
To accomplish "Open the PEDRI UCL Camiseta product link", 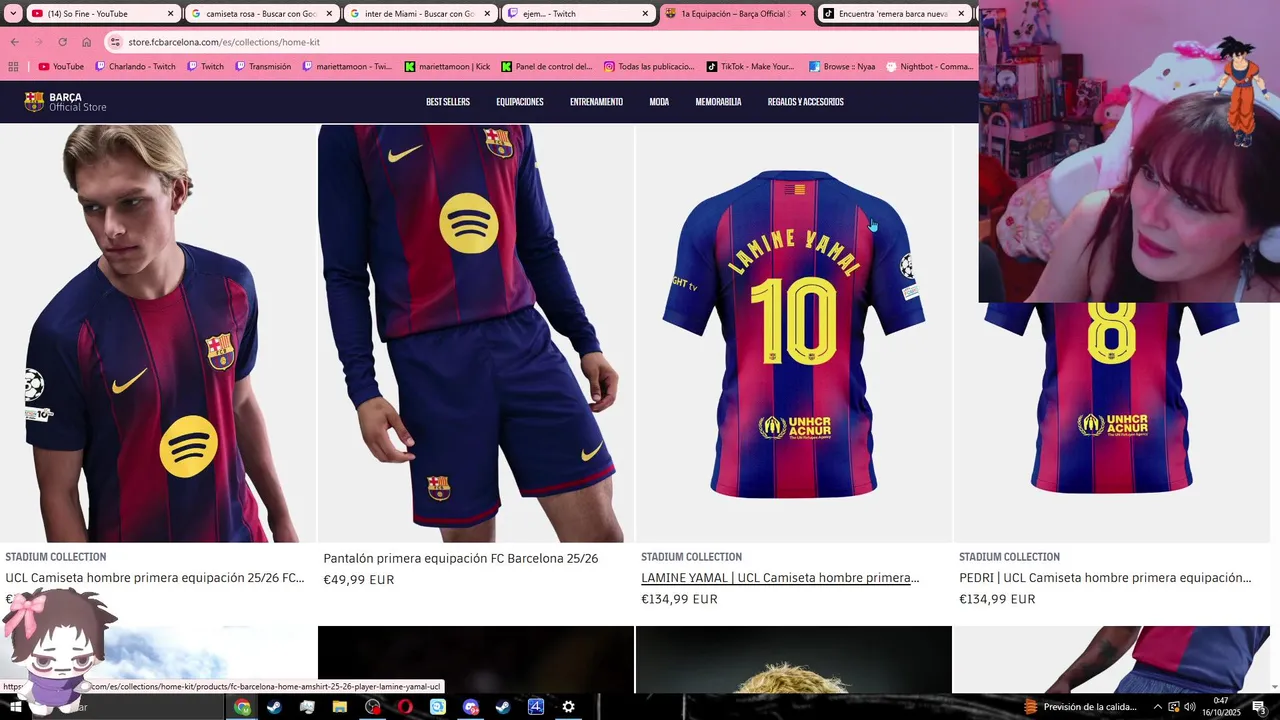I will 1105,578.
